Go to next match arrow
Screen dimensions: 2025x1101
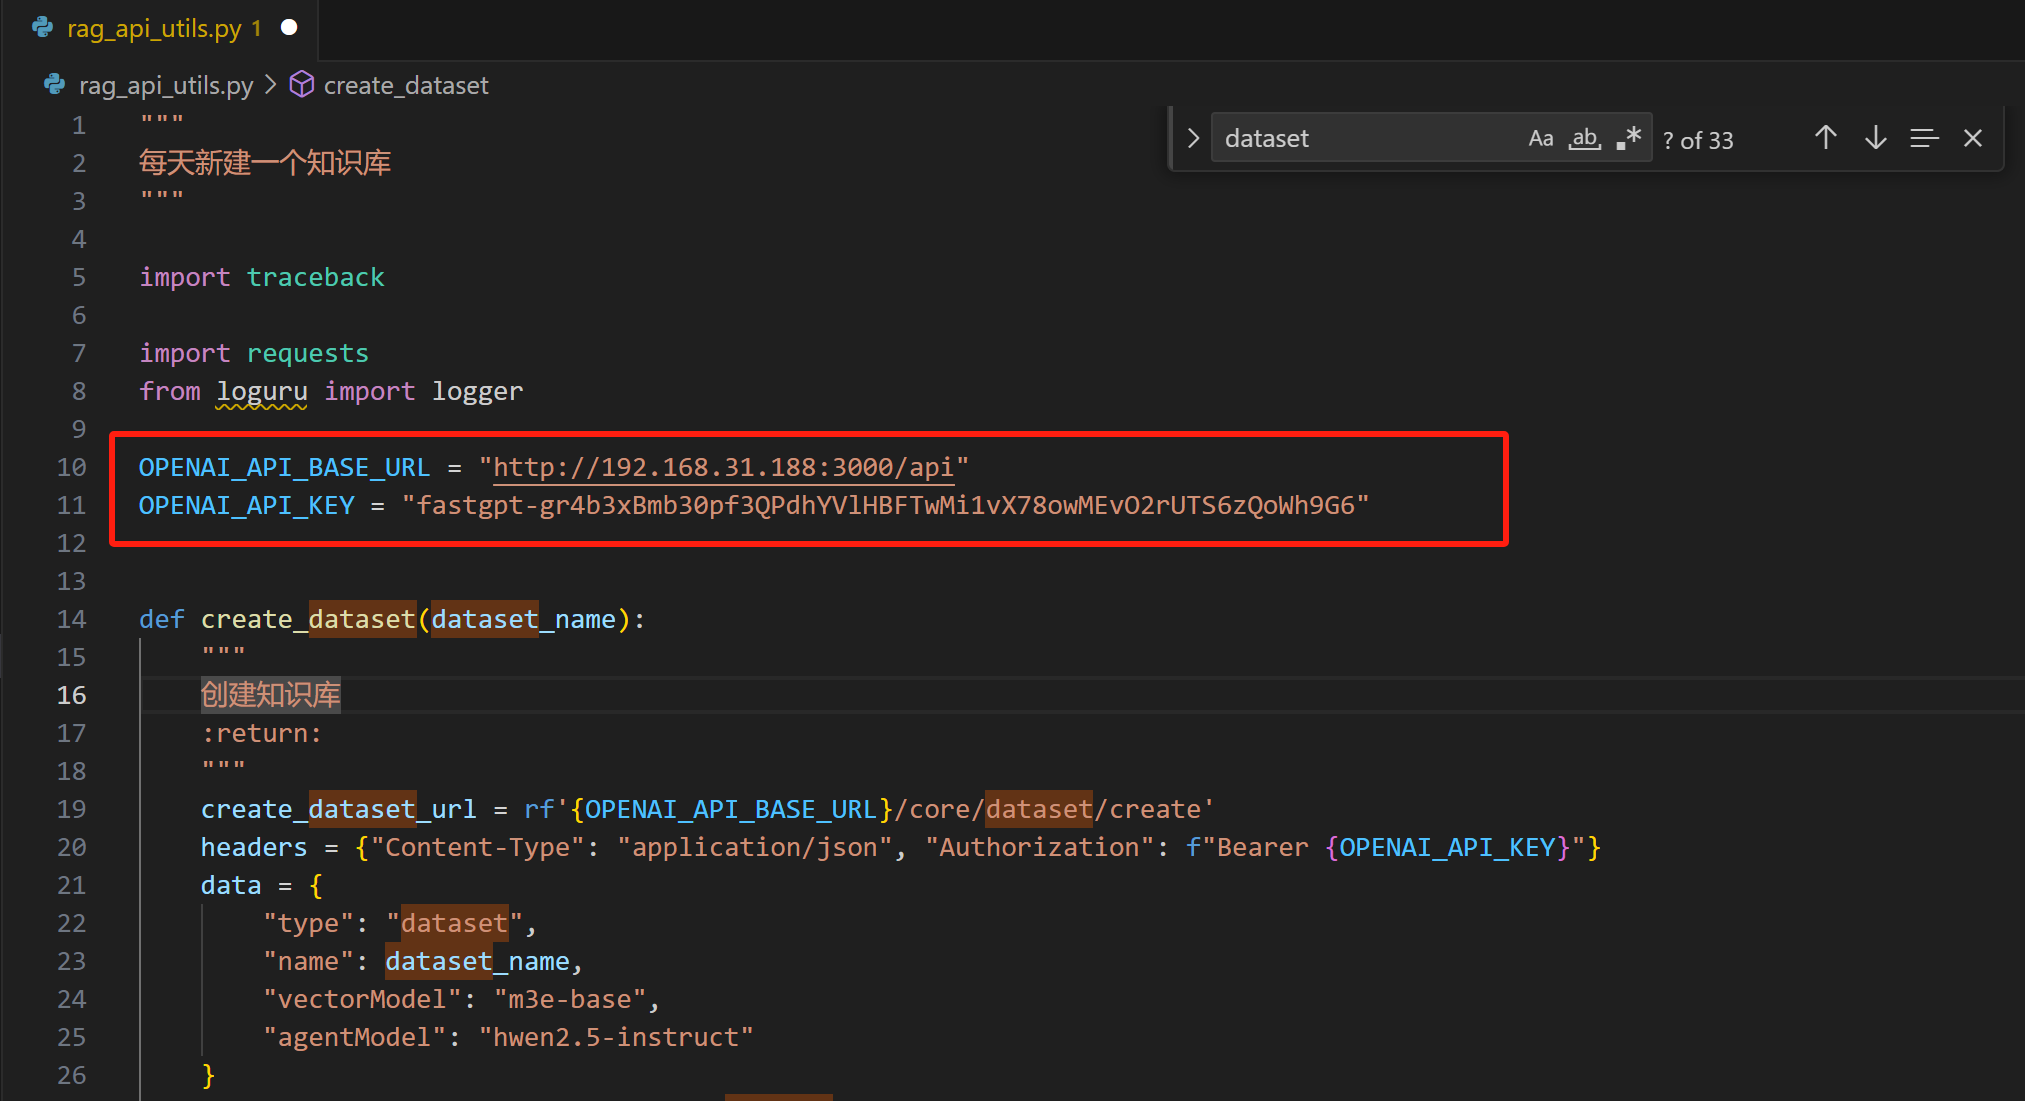(1876, 138)
